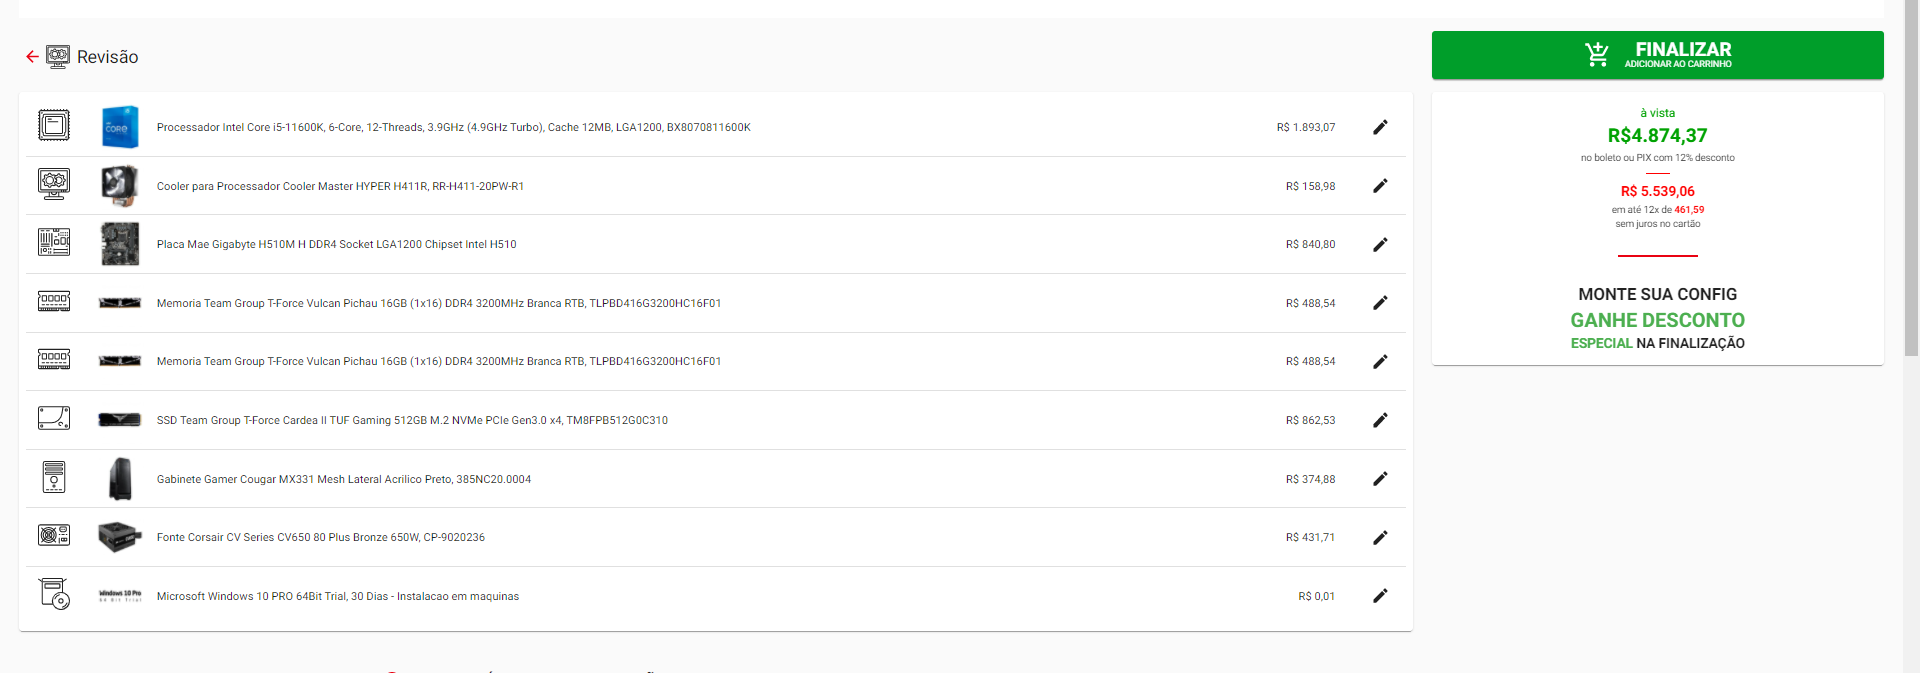Click the R$ 1.893,07 processor price

1305,128
